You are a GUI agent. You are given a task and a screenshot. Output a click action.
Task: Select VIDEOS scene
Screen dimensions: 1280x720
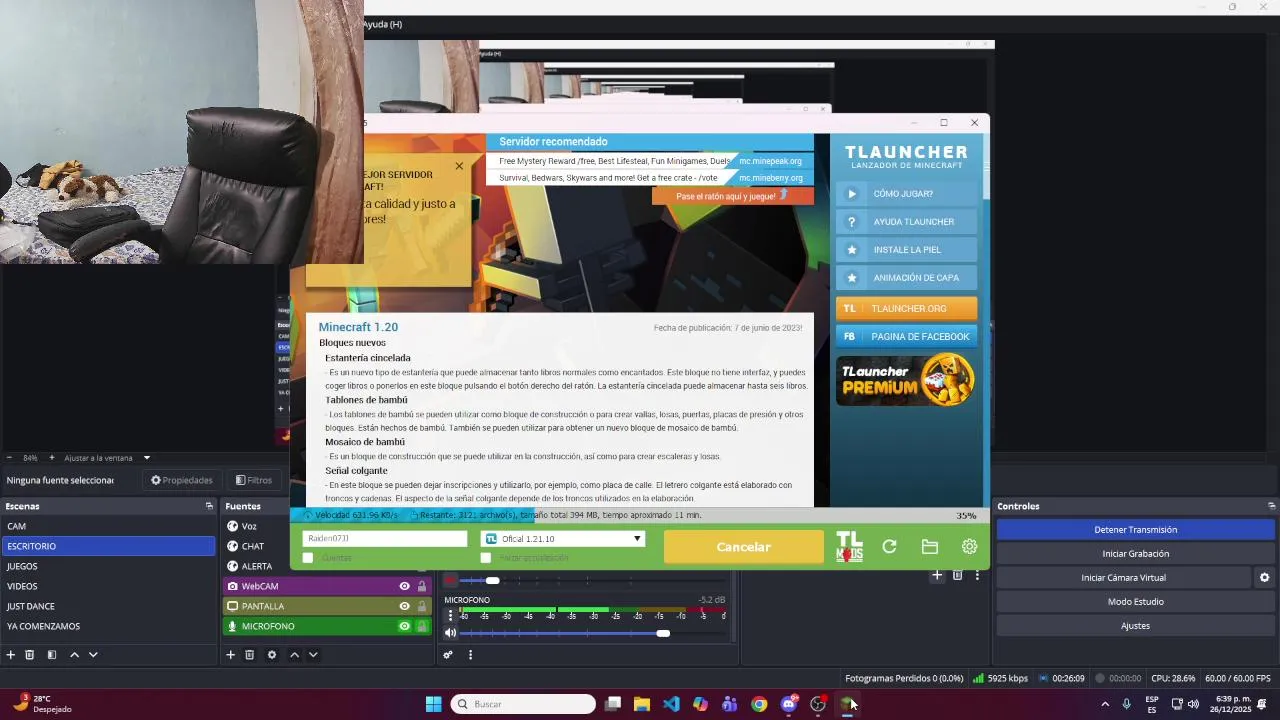(x=108, y=586)
